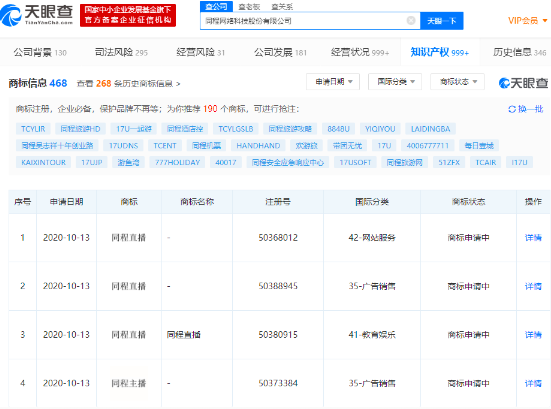551x409 pixels.
Task: Click the red 官方备案企业征信机构 banner
Action: pyautogui.click(x=128, y=15)
